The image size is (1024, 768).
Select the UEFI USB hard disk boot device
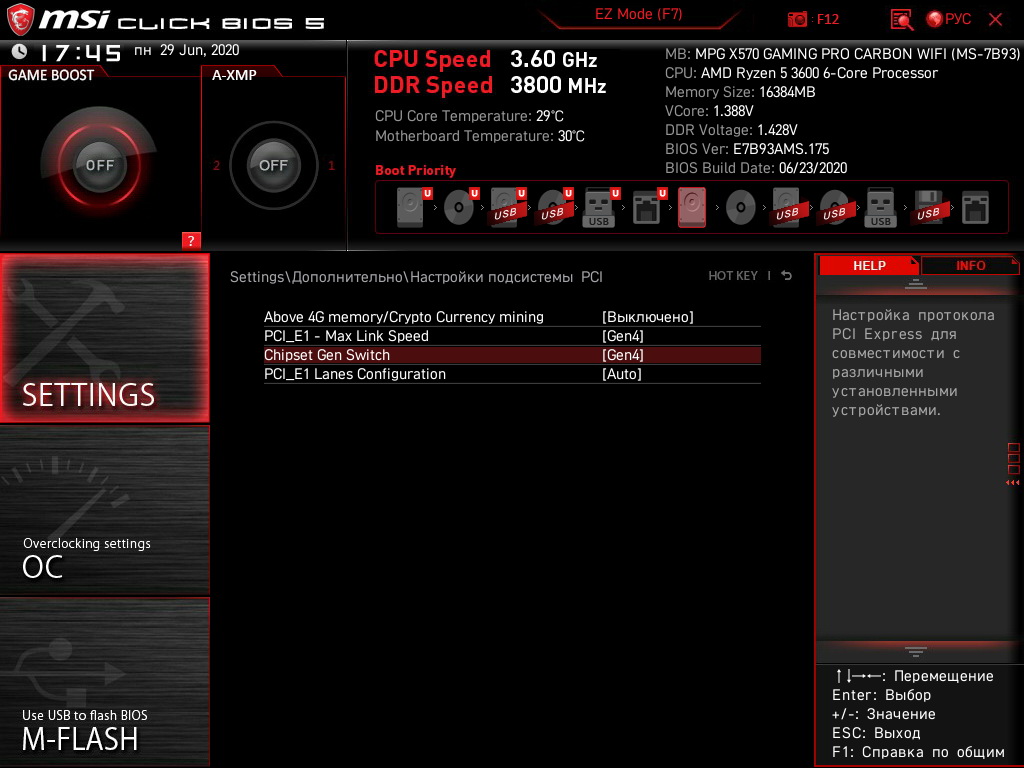pyautogui.click(x=507, y=207)
